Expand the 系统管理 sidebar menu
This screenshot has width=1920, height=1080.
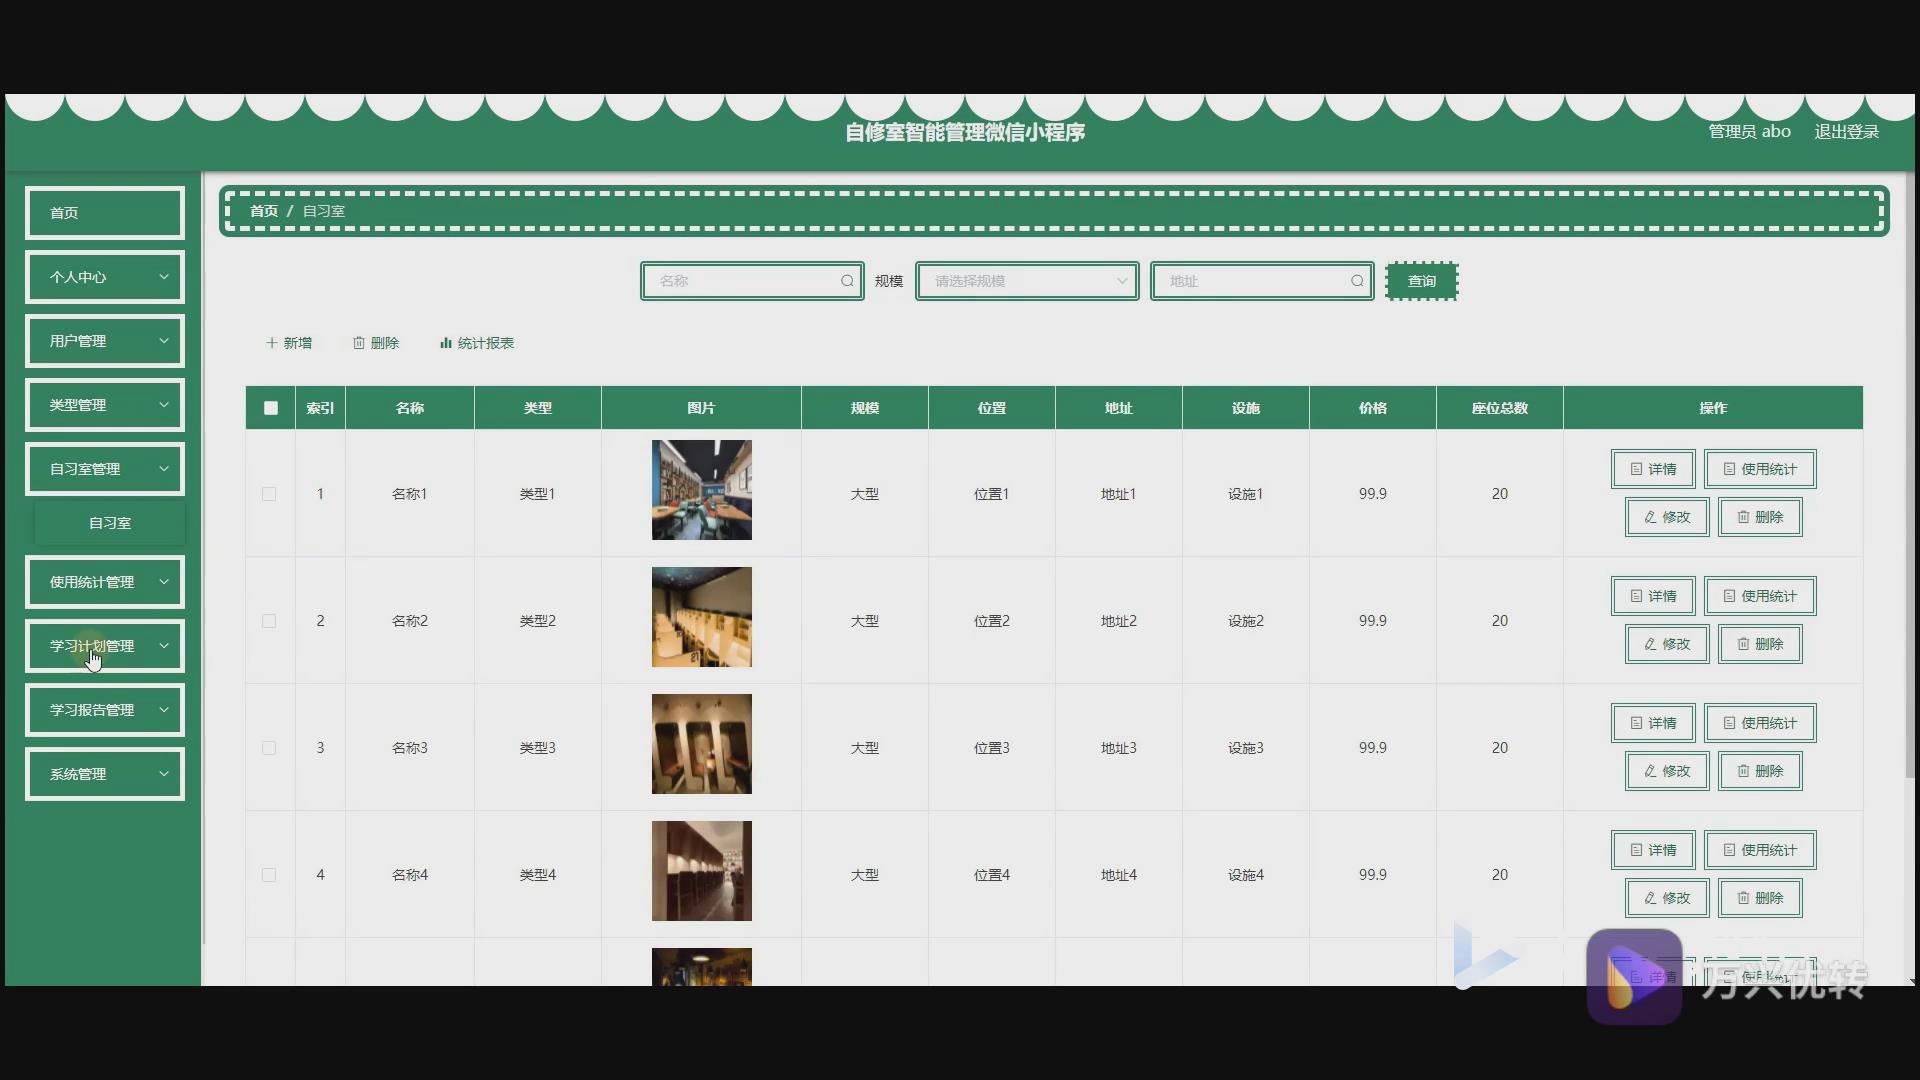tap(105, 774)
